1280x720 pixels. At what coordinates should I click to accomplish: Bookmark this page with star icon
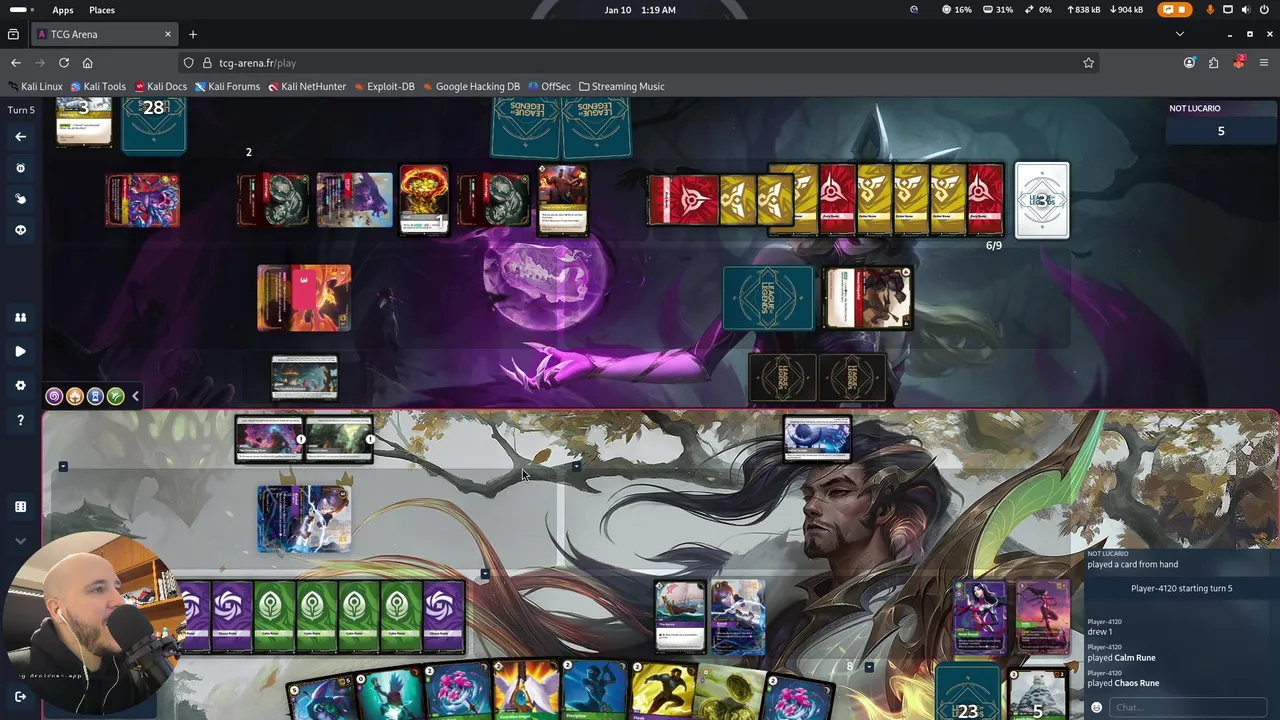(x=1088, y=62)
